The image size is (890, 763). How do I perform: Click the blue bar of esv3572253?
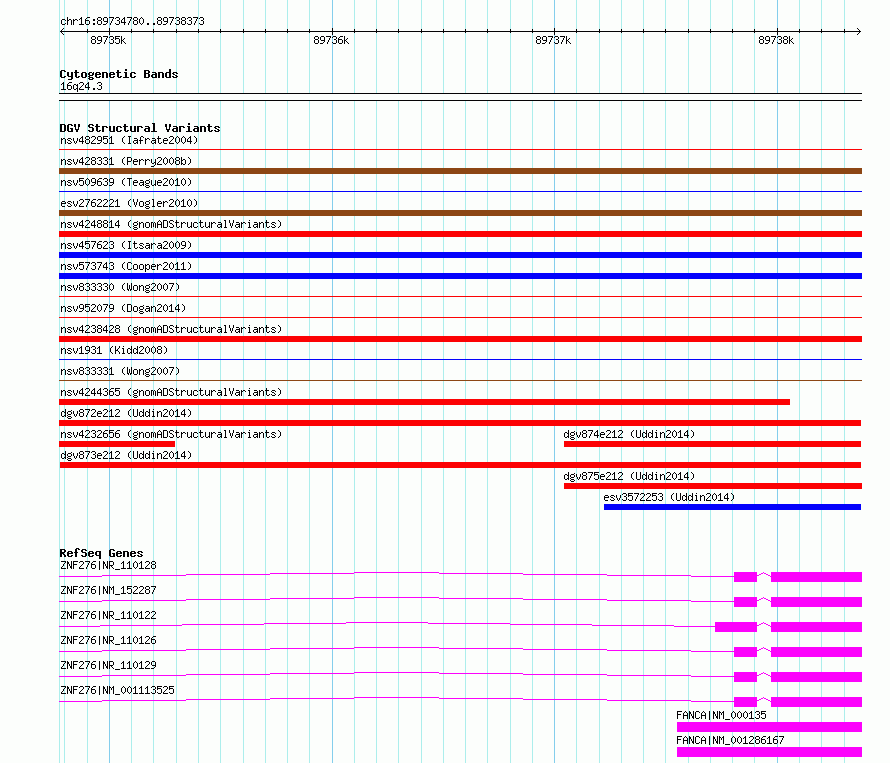(732, 507)
